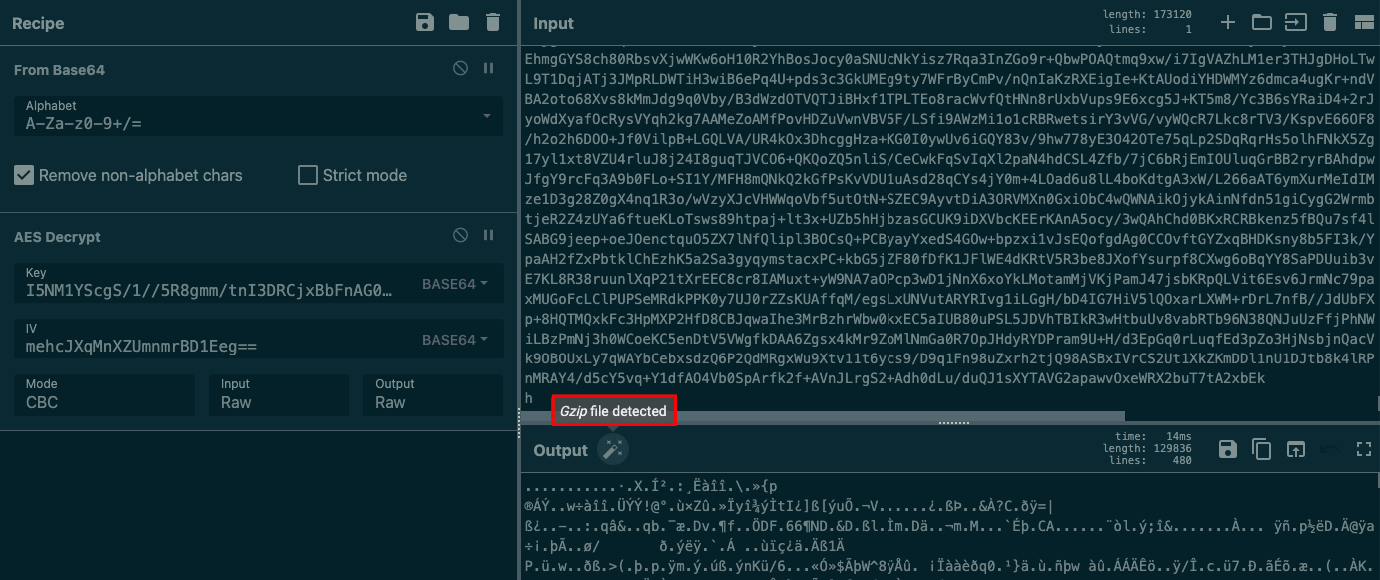Click the magic wand output suggestion
The image size is (1380, 580).
pyautogui.click(x=612, y=450)
